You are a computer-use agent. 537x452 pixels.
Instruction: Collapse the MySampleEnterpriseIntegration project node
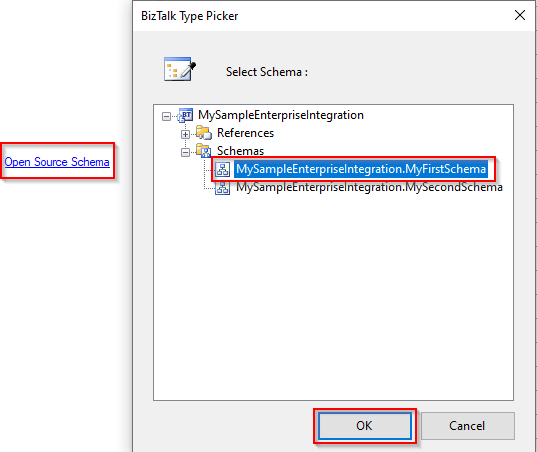[x=166, y=117]
